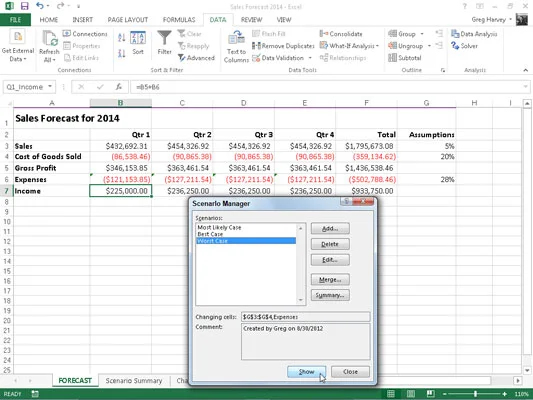Click the Subtotal outline icon
Screen dimensions: 533x400
pos(392,58)
